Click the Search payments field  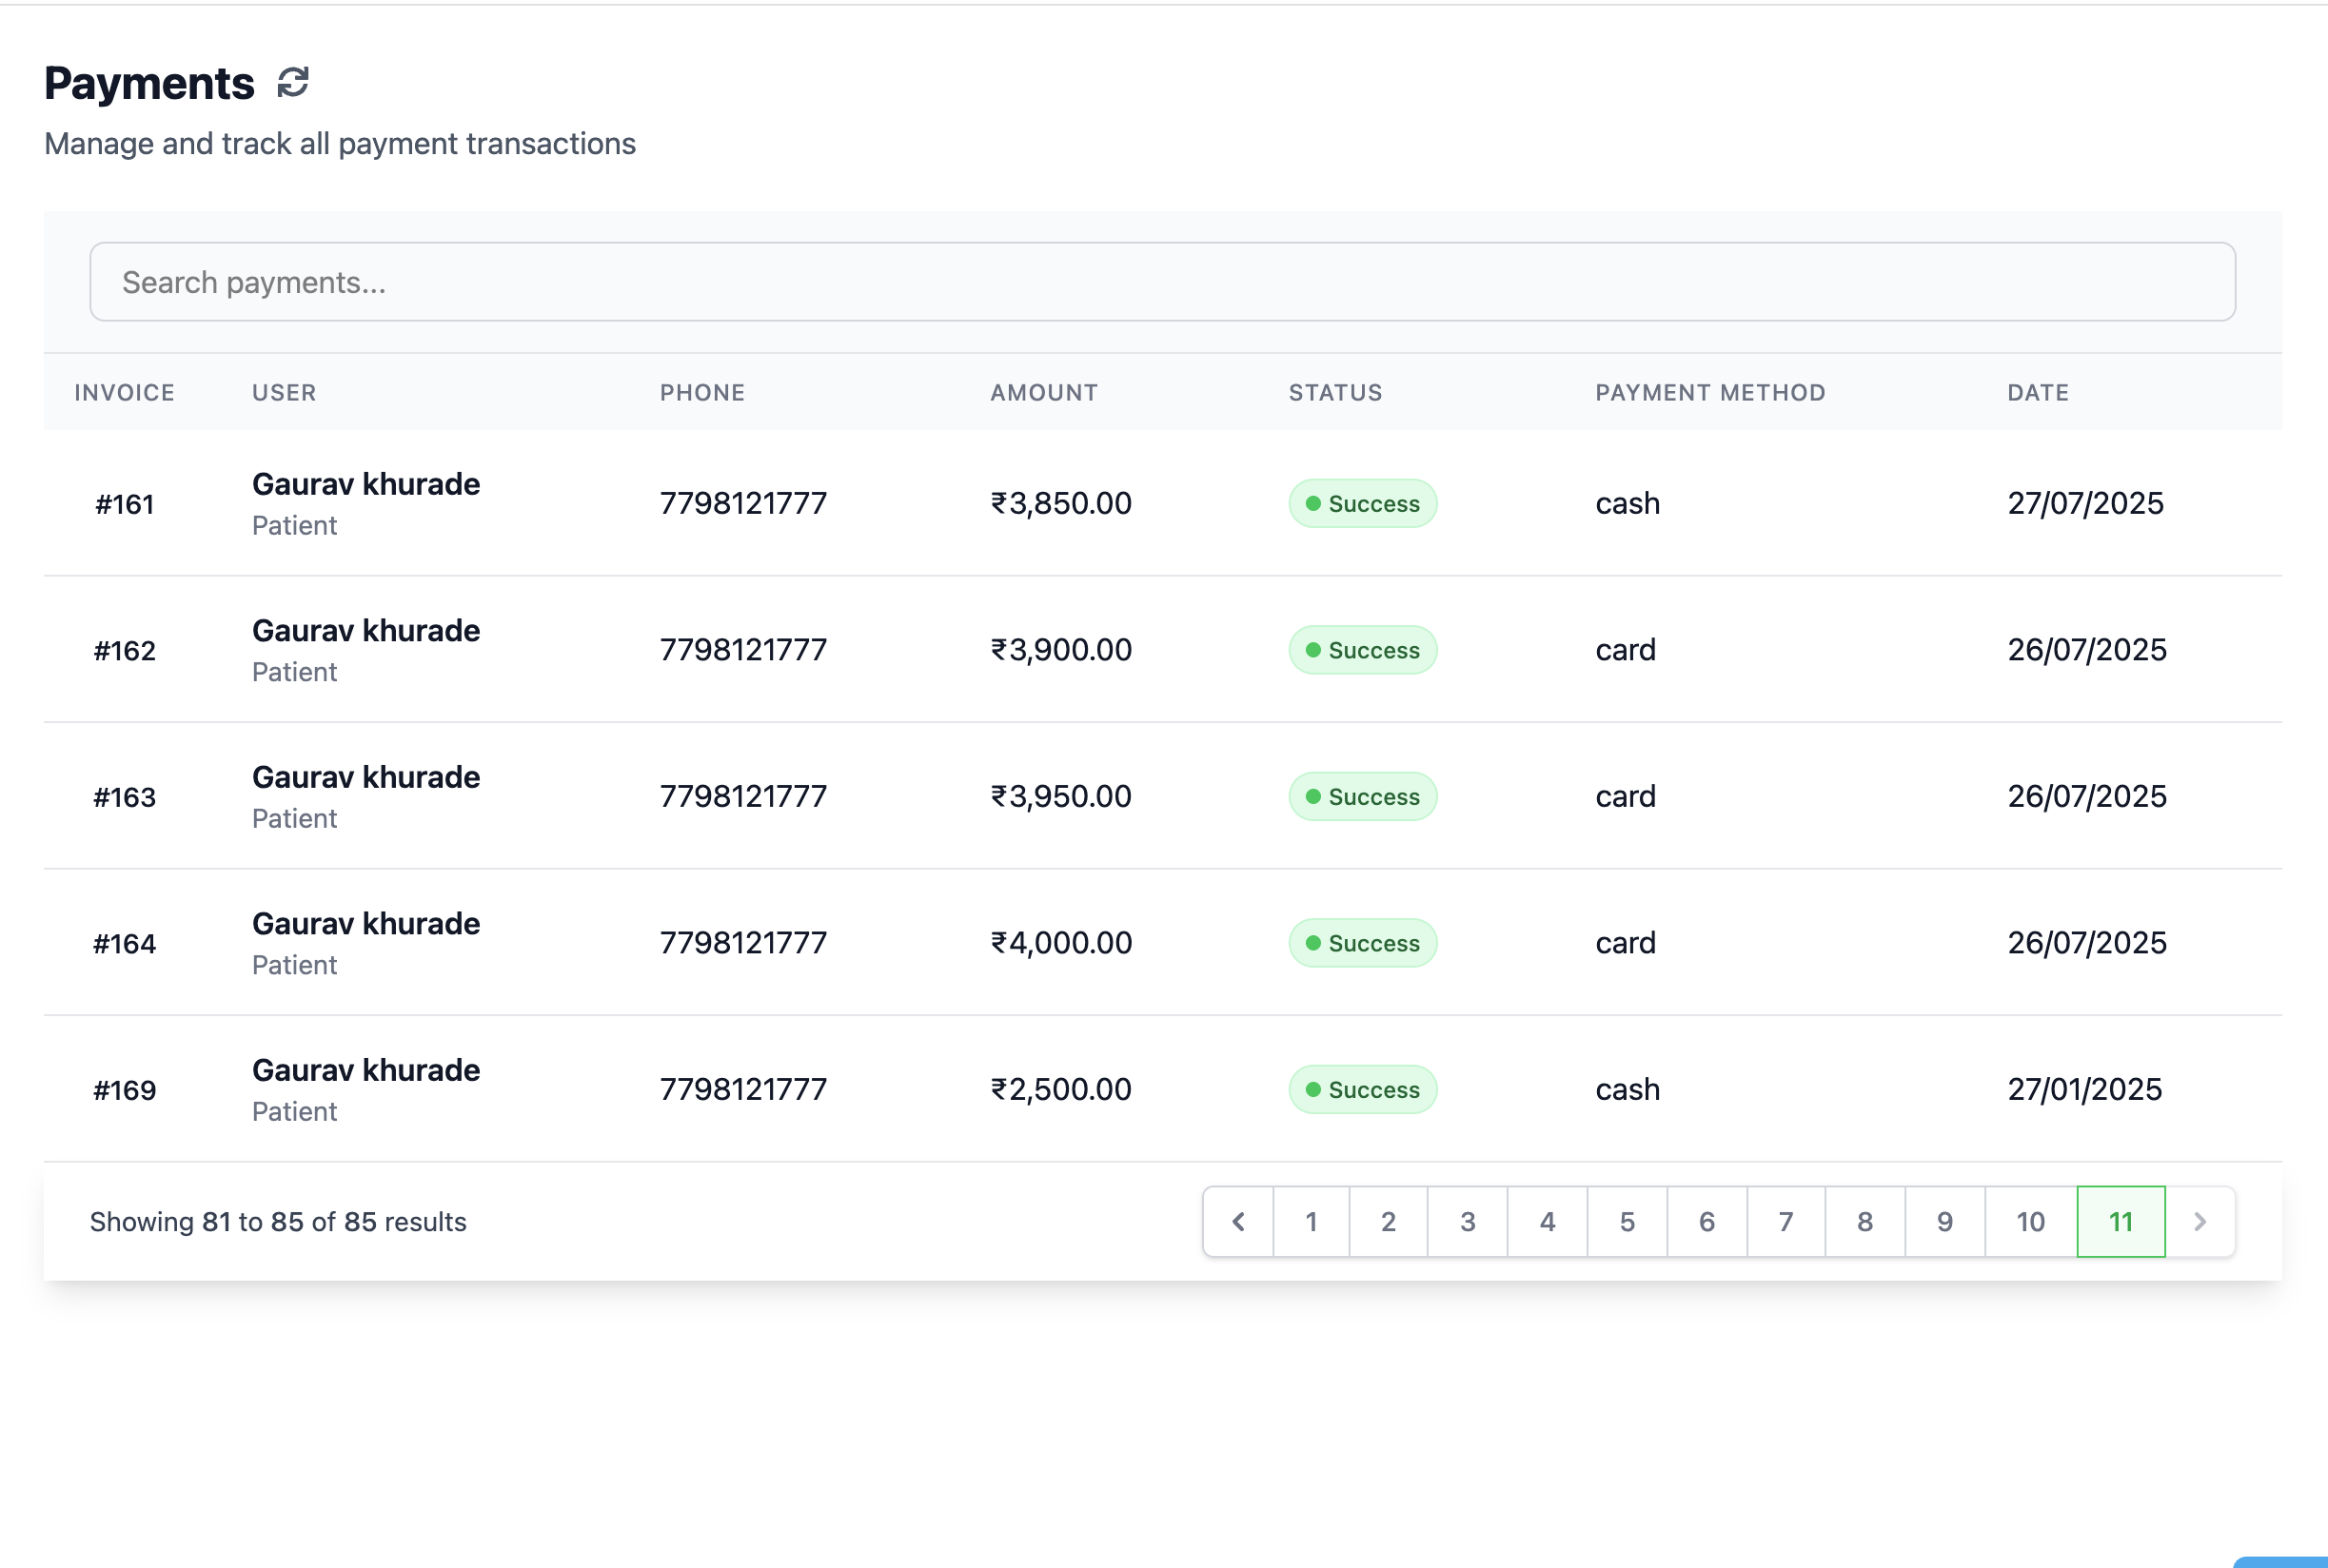[x=1162, y=282]
